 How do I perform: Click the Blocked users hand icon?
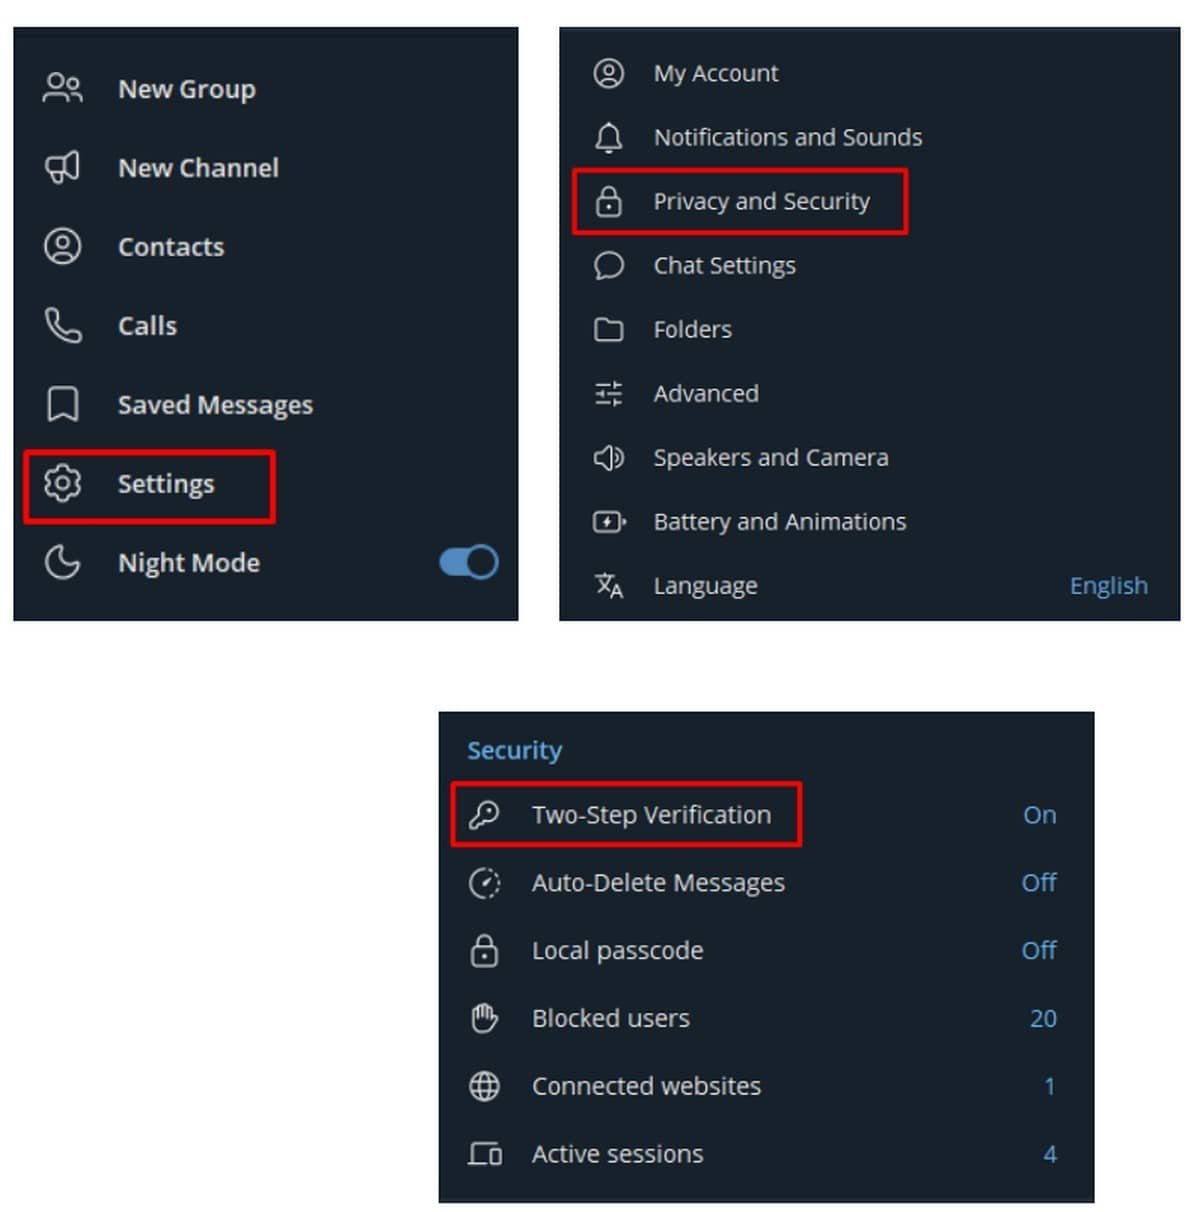click(484, 1018)
